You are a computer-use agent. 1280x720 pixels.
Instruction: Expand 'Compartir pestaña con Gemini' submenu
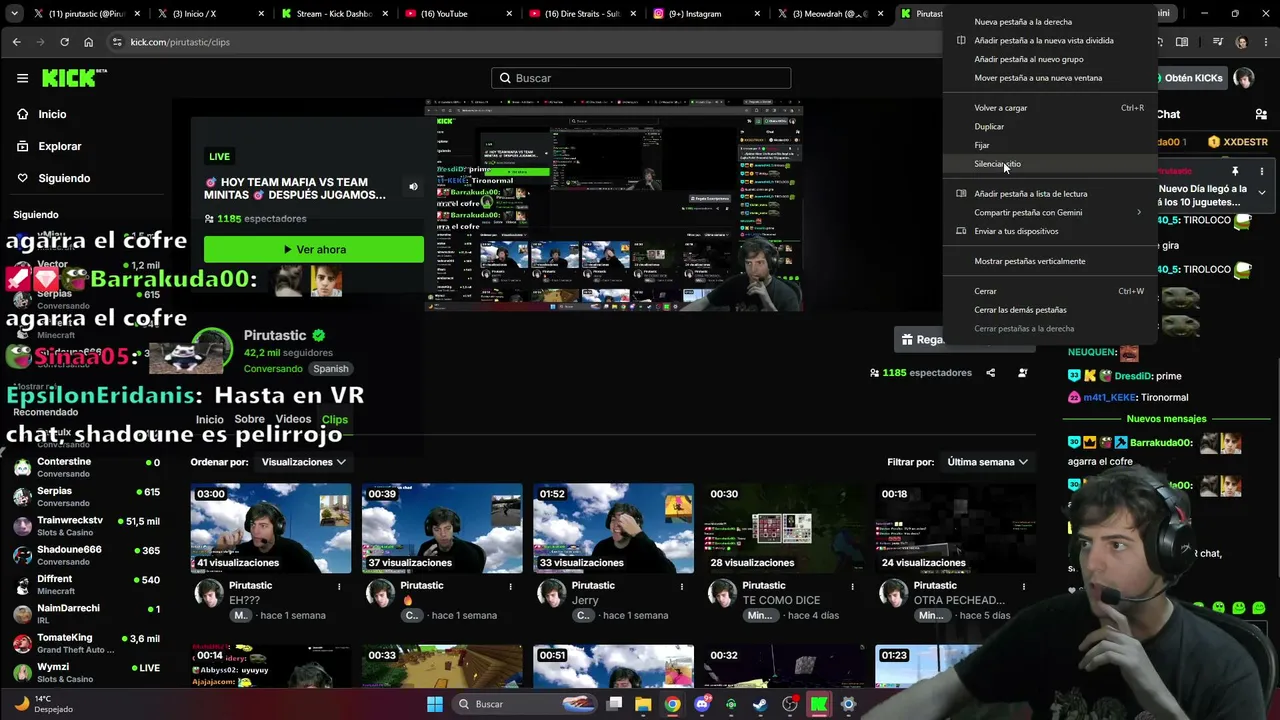[1050, 212]
